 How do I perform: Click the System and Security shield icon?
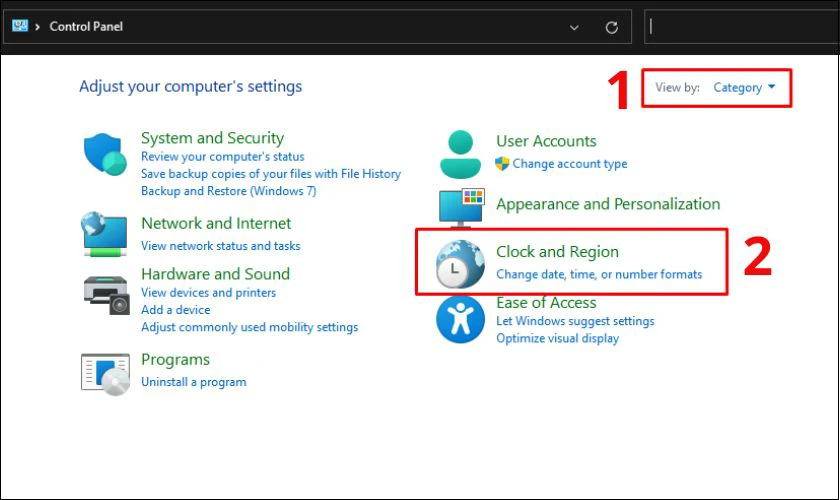coord(105,154)
